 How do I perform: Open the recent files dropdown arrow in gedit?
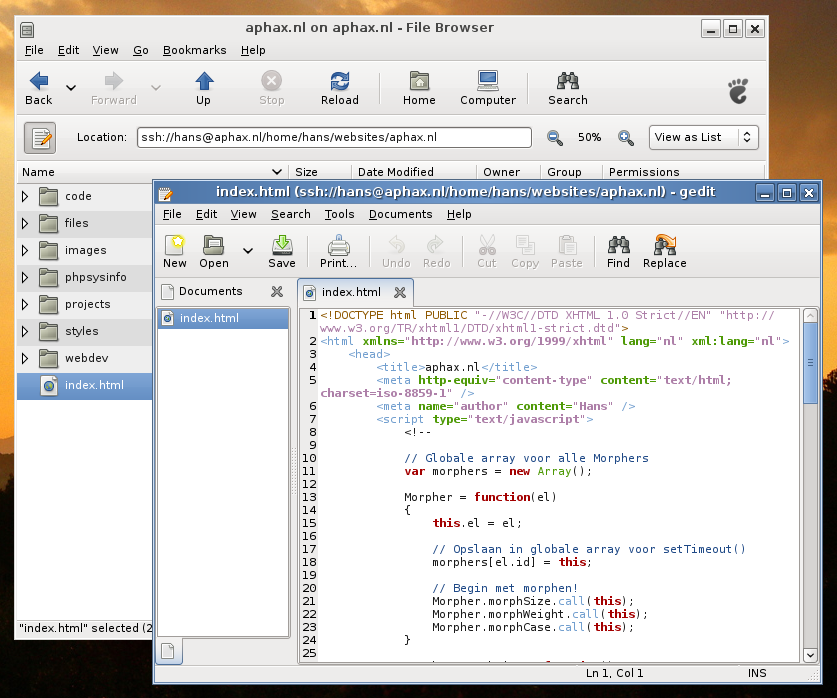point(248,250)
